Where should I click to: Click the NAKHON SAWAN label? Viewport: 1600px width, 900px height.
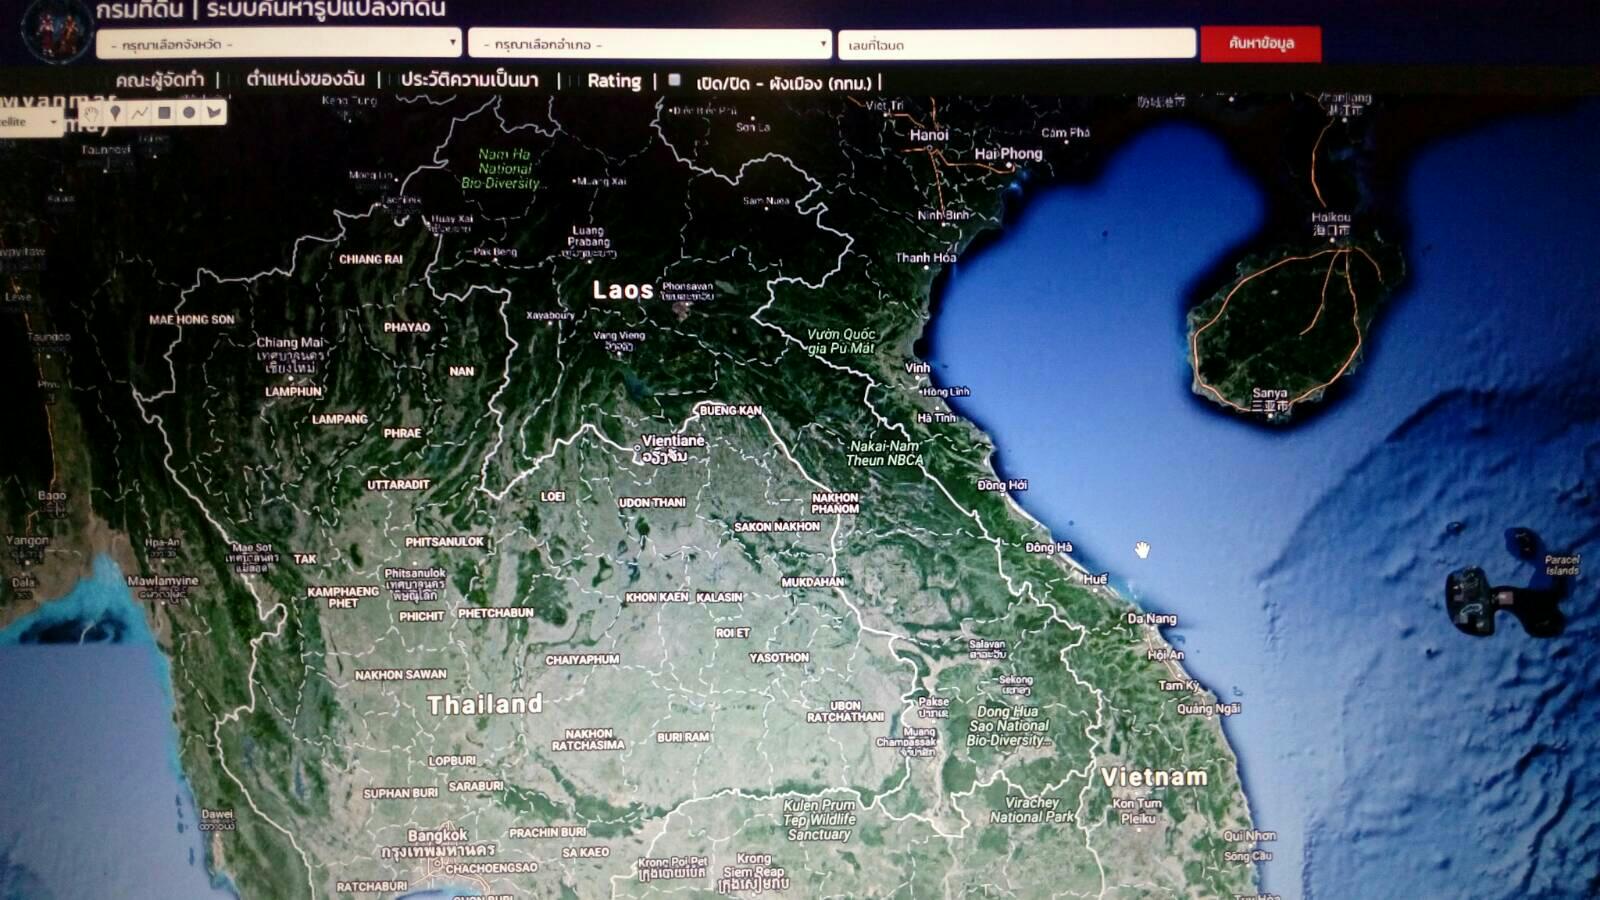point(401,675)
